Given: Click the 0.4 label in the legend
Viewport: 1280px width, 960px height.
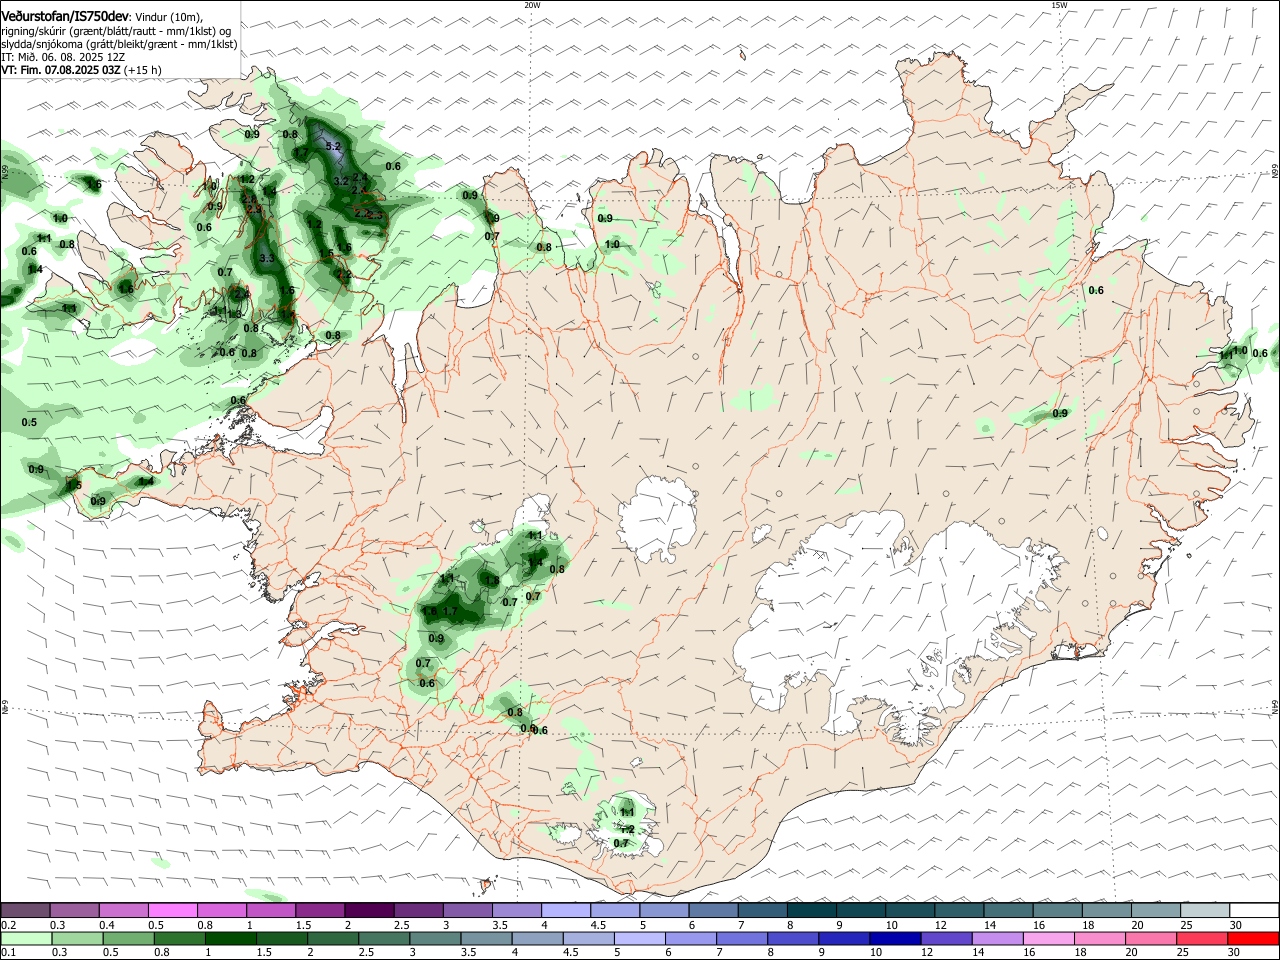Looking at the screenshot, I should click(107, 925).
